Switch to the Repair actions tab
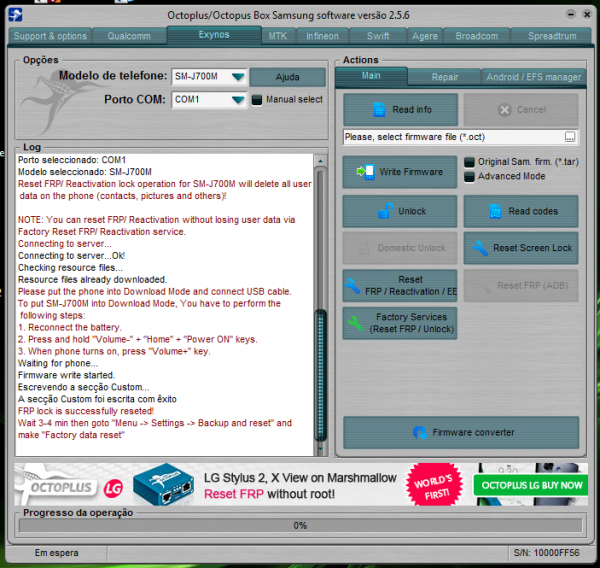Screen dimensions: 600x568 [445, 77]
